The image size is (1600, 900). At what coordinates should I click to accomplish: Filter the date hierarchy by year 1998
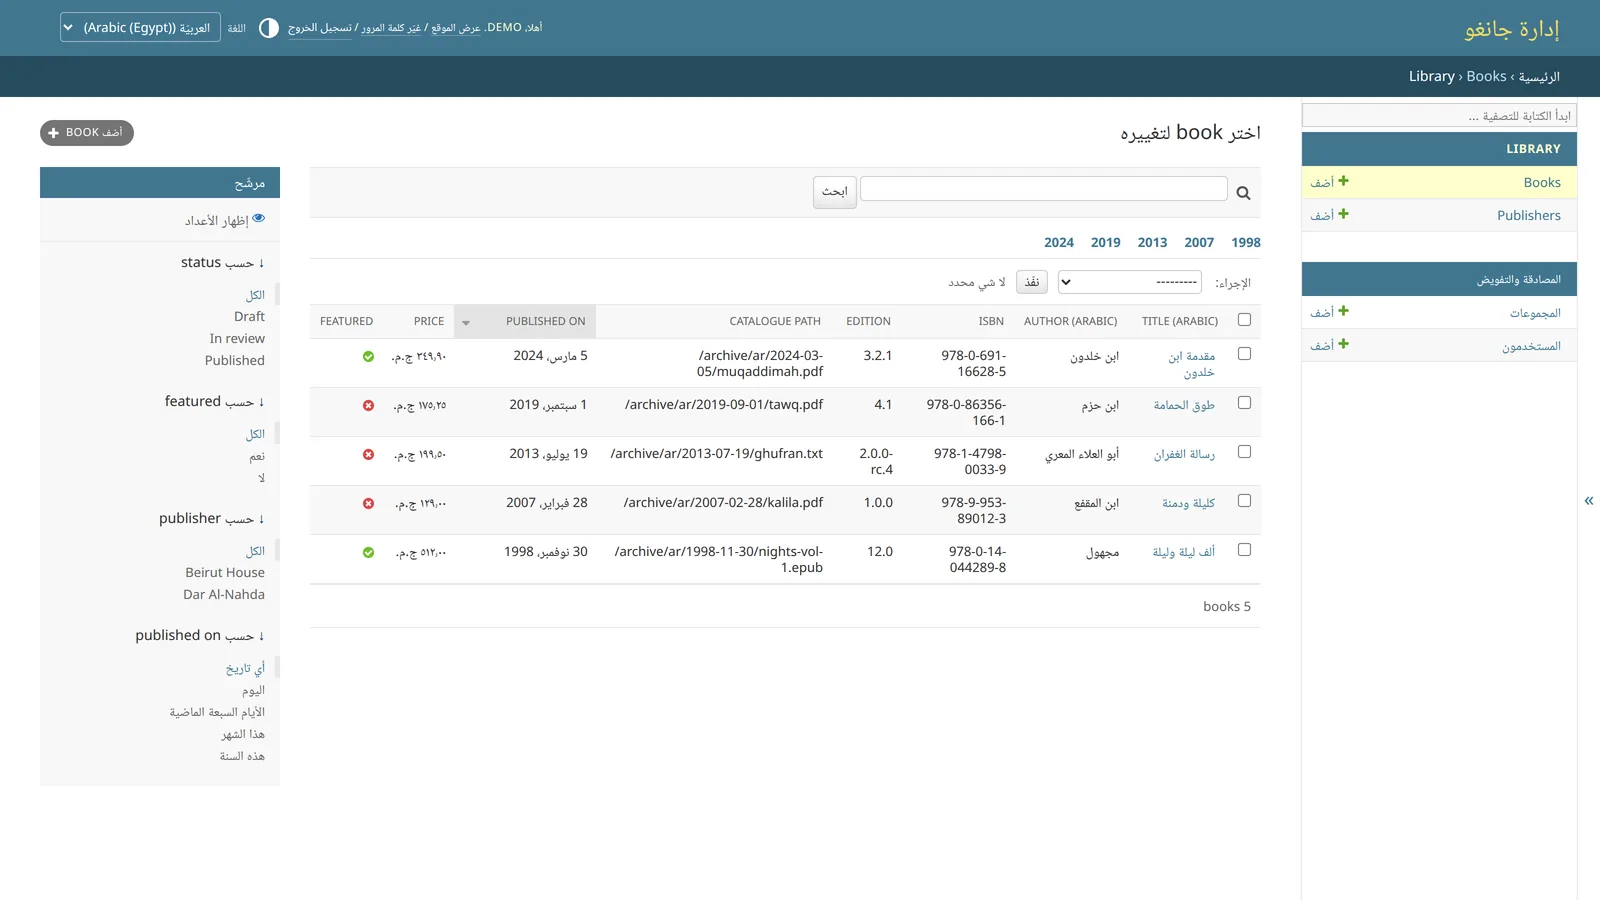point(1246,242)
